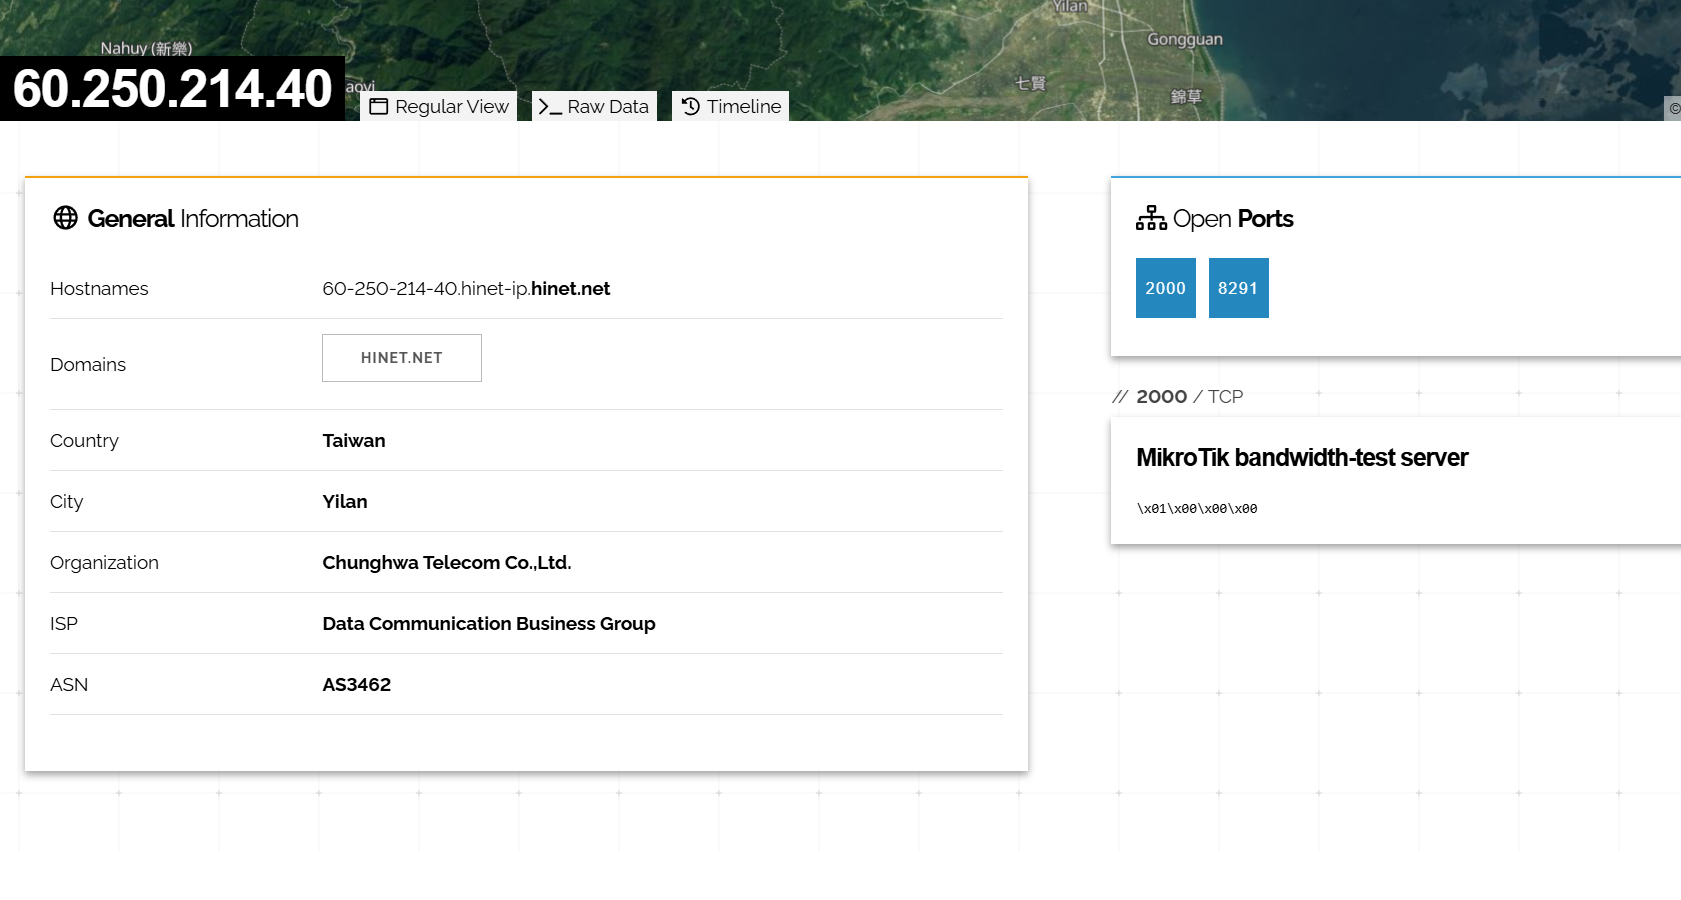Jump to port 2000 details
Screen dimensions: 1681x900
pos(1165,288)
